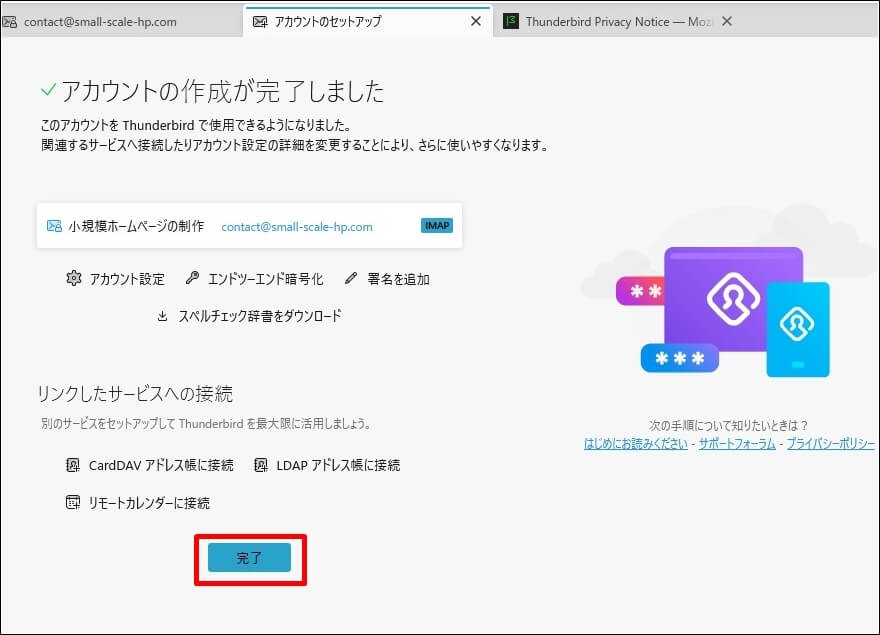Click the 小規模ホームページの制作 account name
The height and width of the screenshot is (635, 880).
tap(136, 226)
